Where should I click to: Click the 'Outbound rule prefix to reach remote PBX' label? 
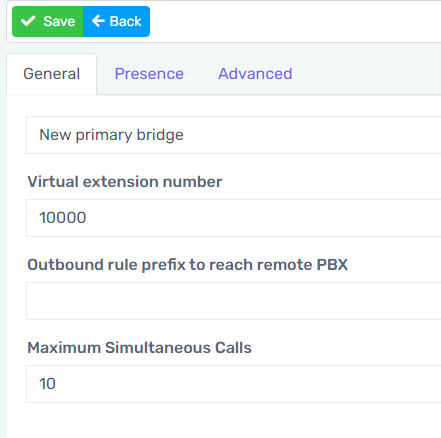point(188,265)
